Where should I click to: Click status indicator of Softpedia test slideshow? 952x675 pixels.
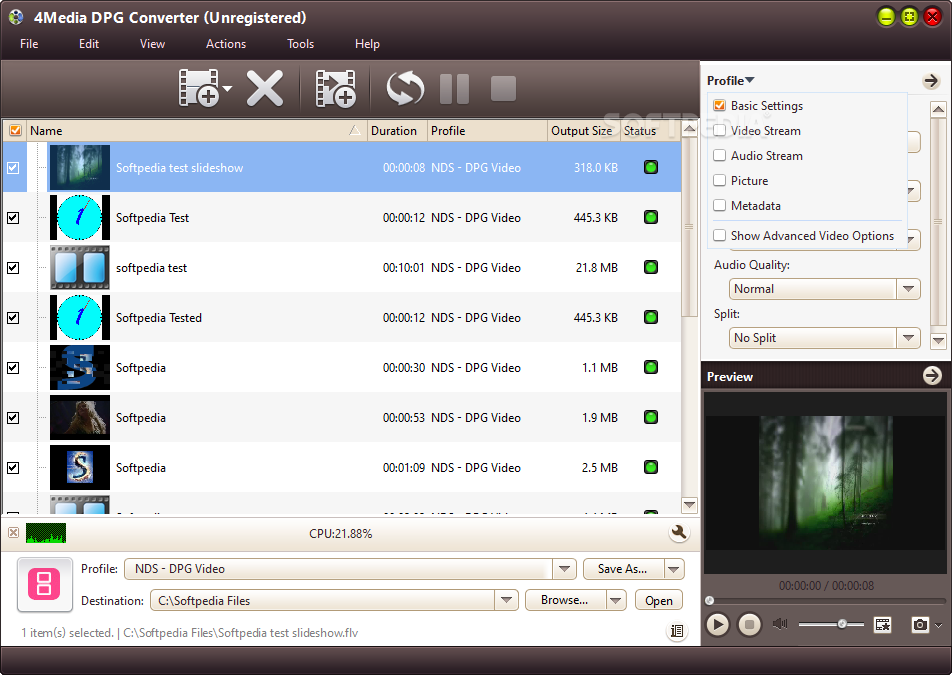coord(651,167)
